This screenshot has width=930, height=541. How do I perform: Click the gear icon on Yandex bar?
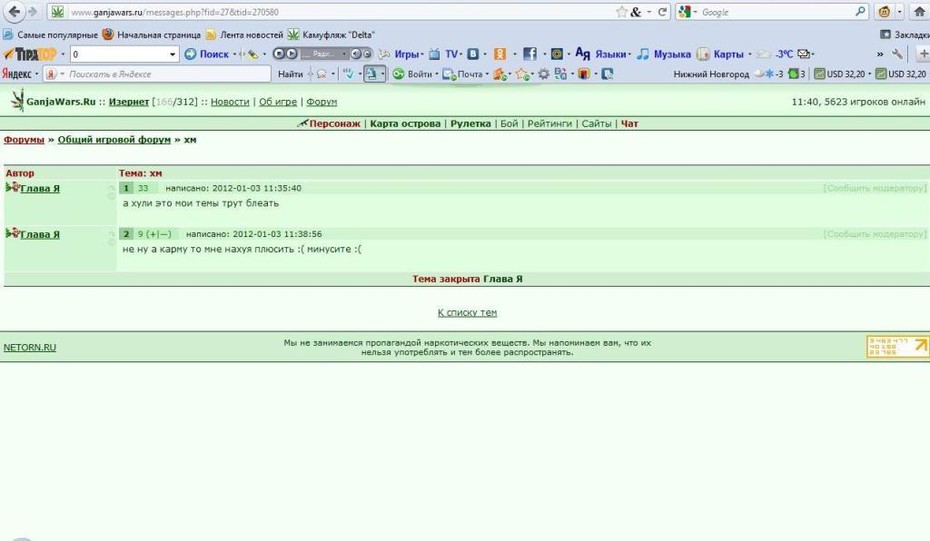543,74
